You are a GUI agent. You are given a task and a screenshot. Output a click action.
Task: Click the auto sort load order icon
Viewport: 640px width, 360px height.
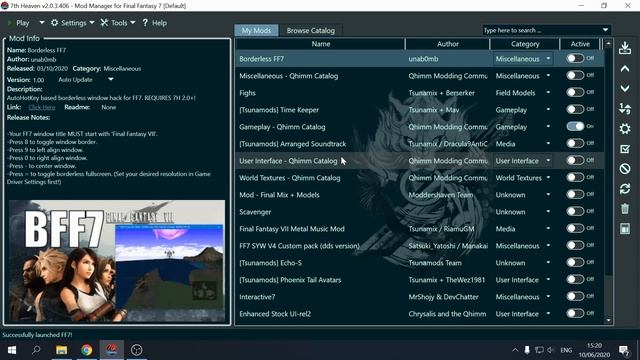(x=624, y=109)
